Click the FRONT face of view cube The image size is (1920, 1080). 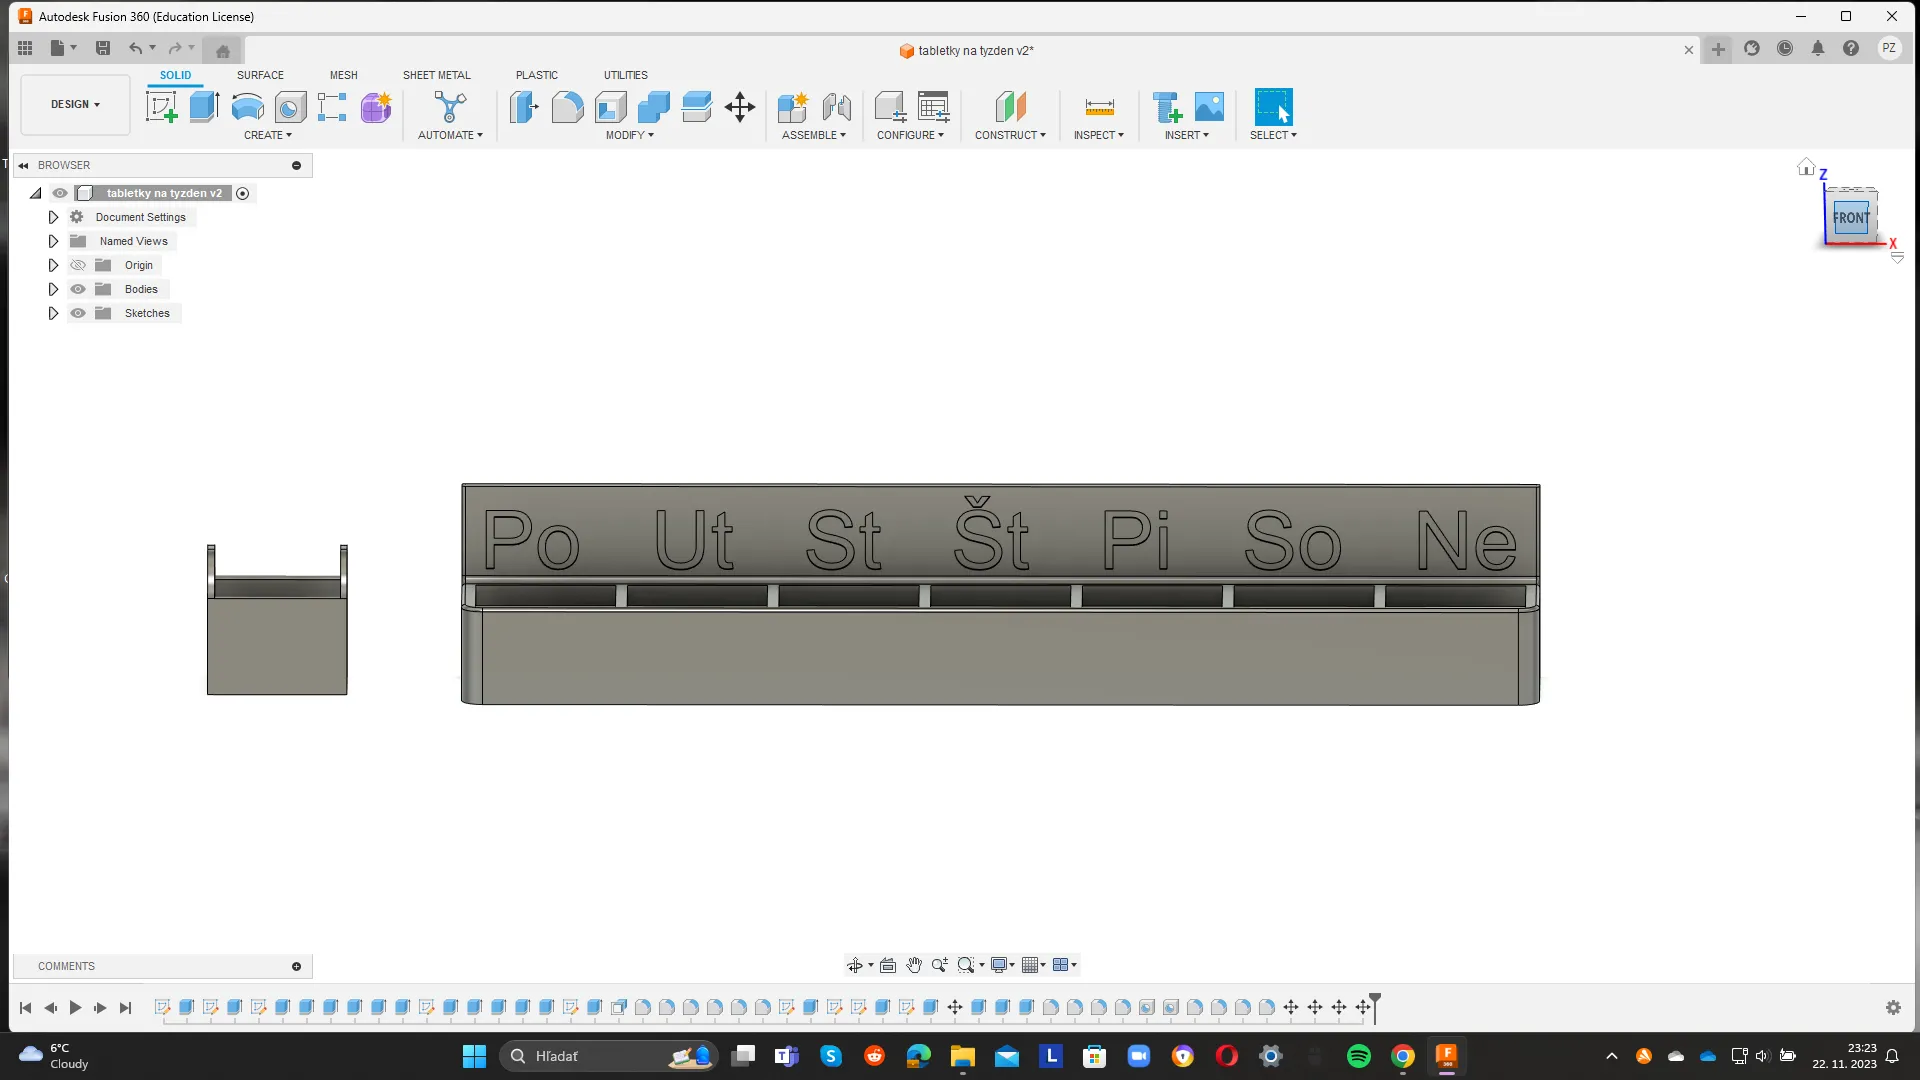[x=1850, y=218]
